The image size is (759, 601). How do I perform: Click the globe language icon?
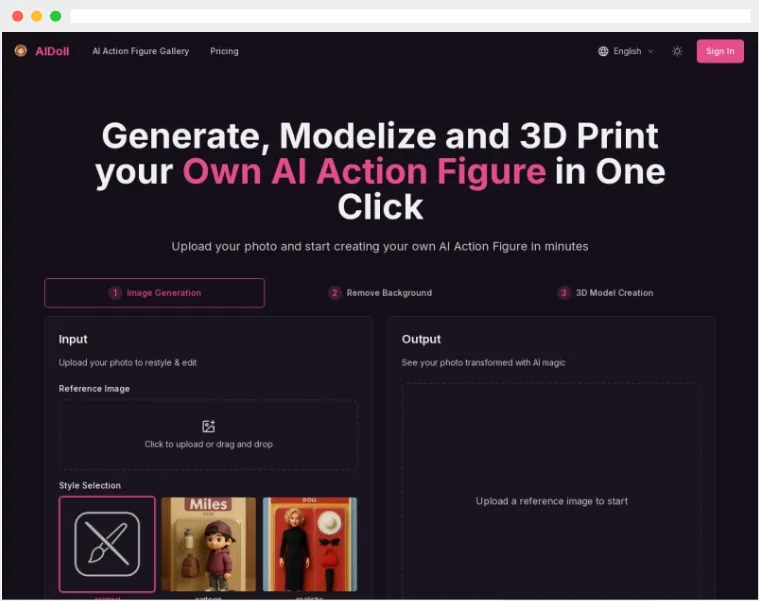click(x=603, y=51)
